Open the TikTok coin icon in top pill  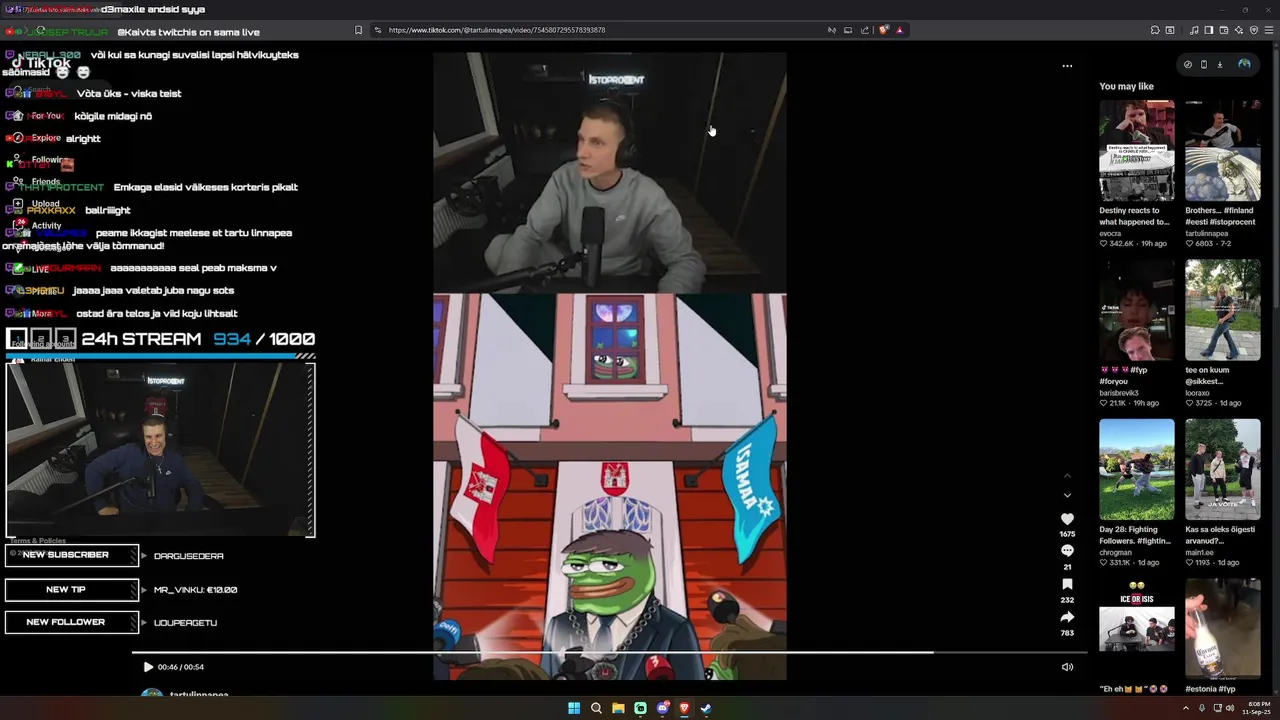click(1188, 64)
